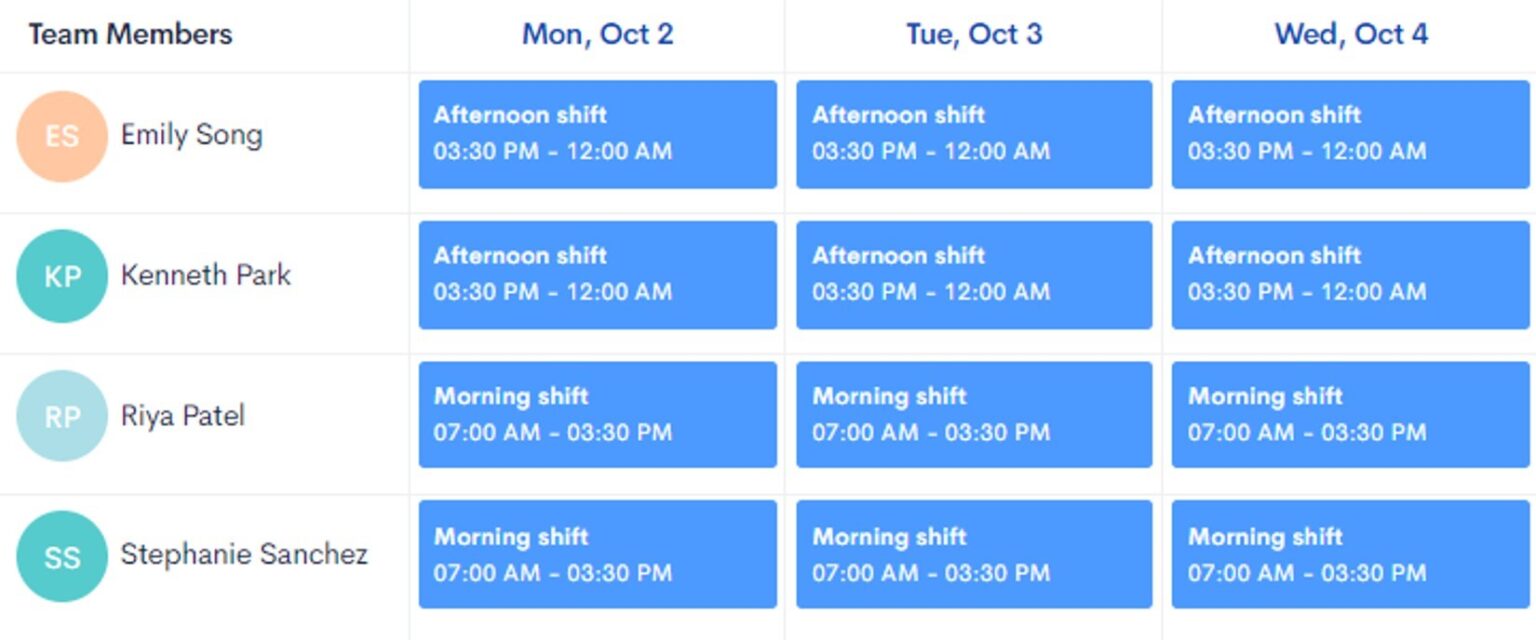The height and width of the screenshot is (640, 1536).
Task: Open the Mon, Oct 2 column header
Action: tap(597, 33)
